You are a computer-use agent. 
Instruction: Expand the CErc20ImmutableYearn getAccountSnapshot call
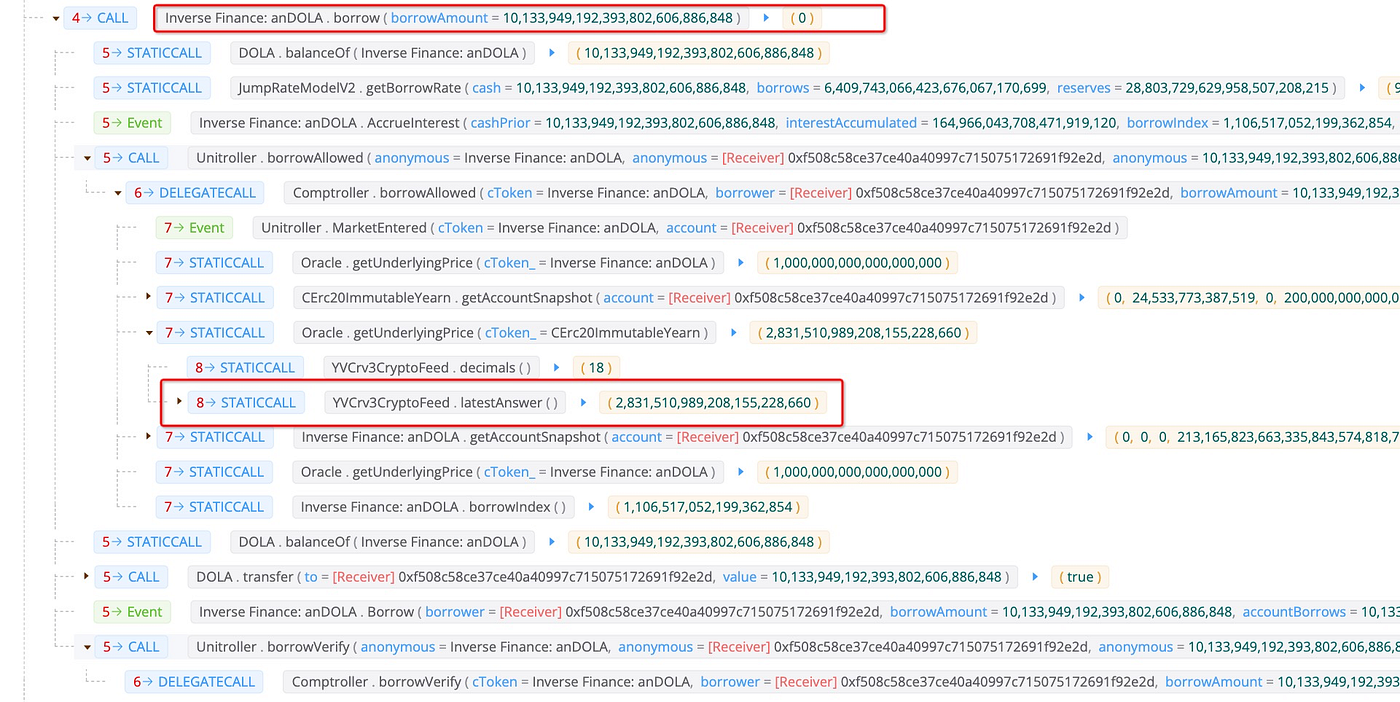click(149, 298)
